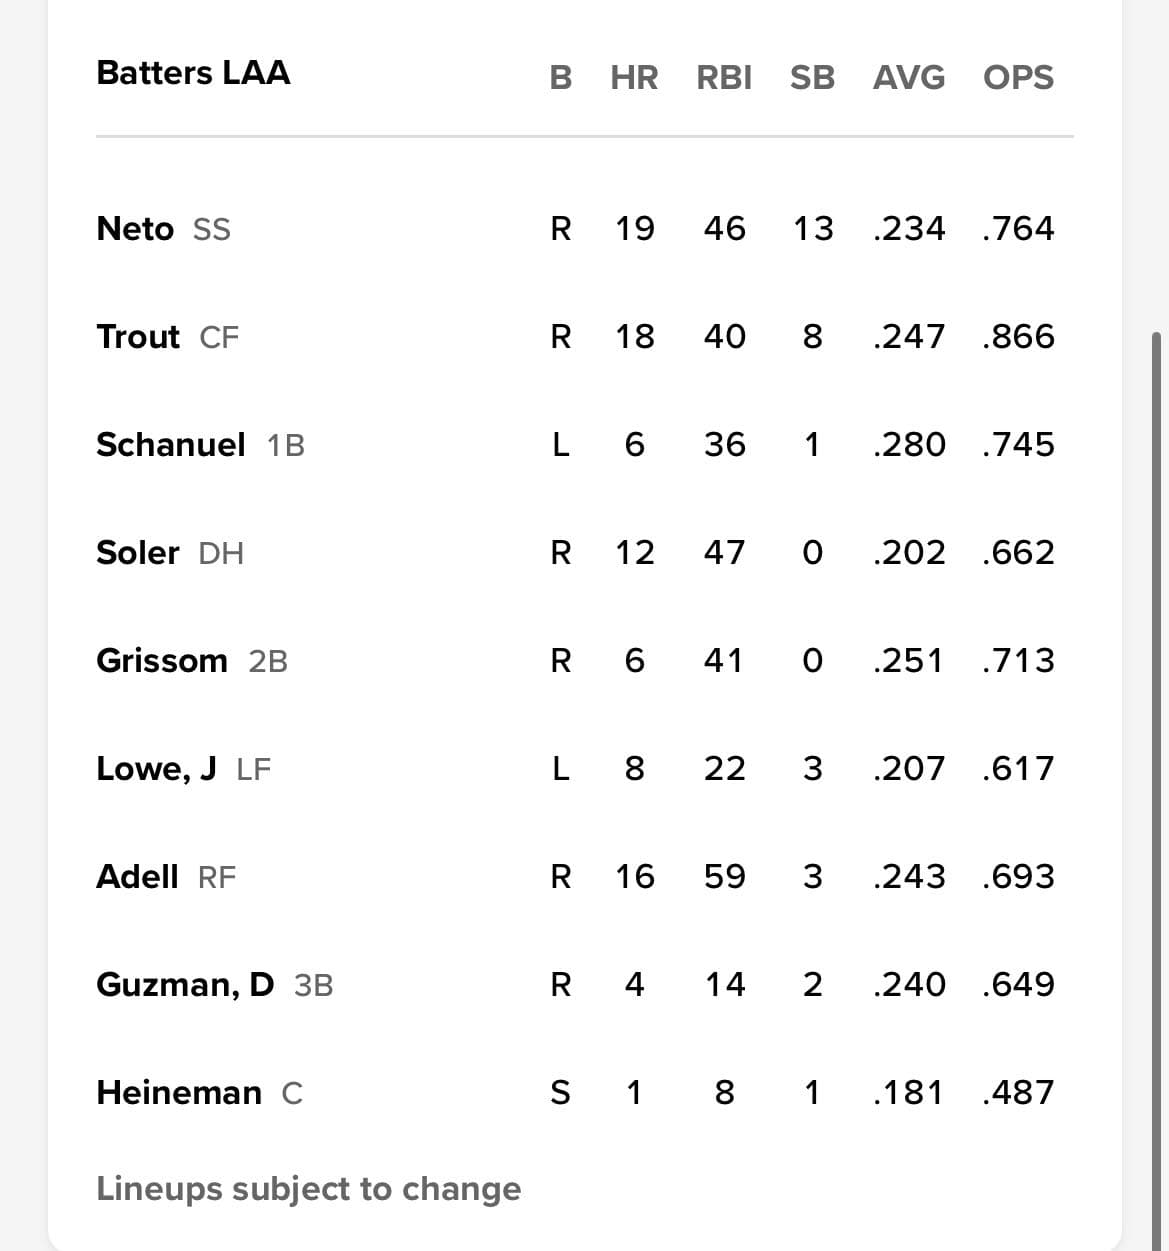Tap Lineups subject to change note
This screenshot has width=1169, height=1251.
tap(309, 1189)
